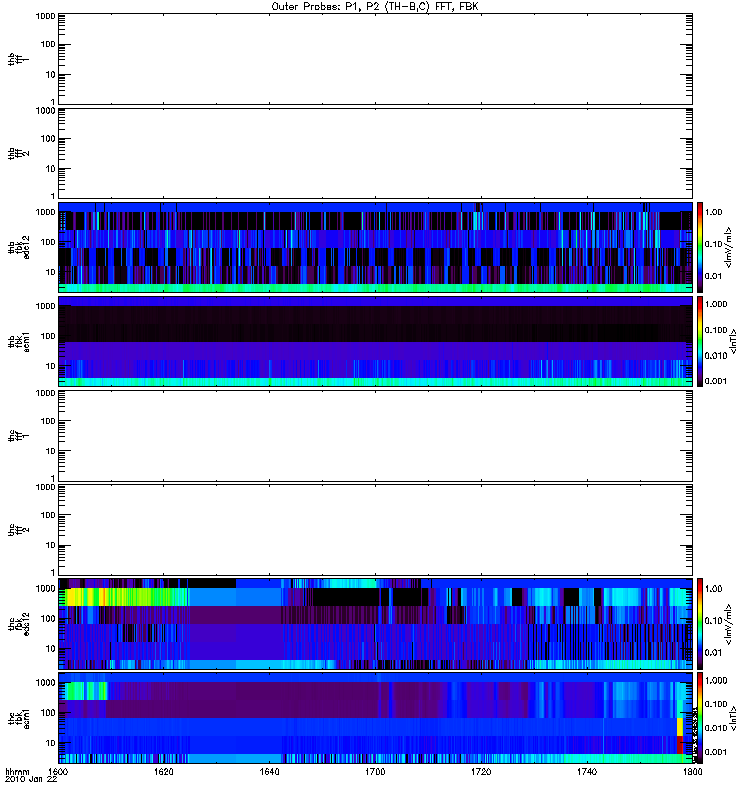Click the thb fbk edc12 spectrogram panel
This screenshot has width=750, height=800.
[x=375, y=247]
